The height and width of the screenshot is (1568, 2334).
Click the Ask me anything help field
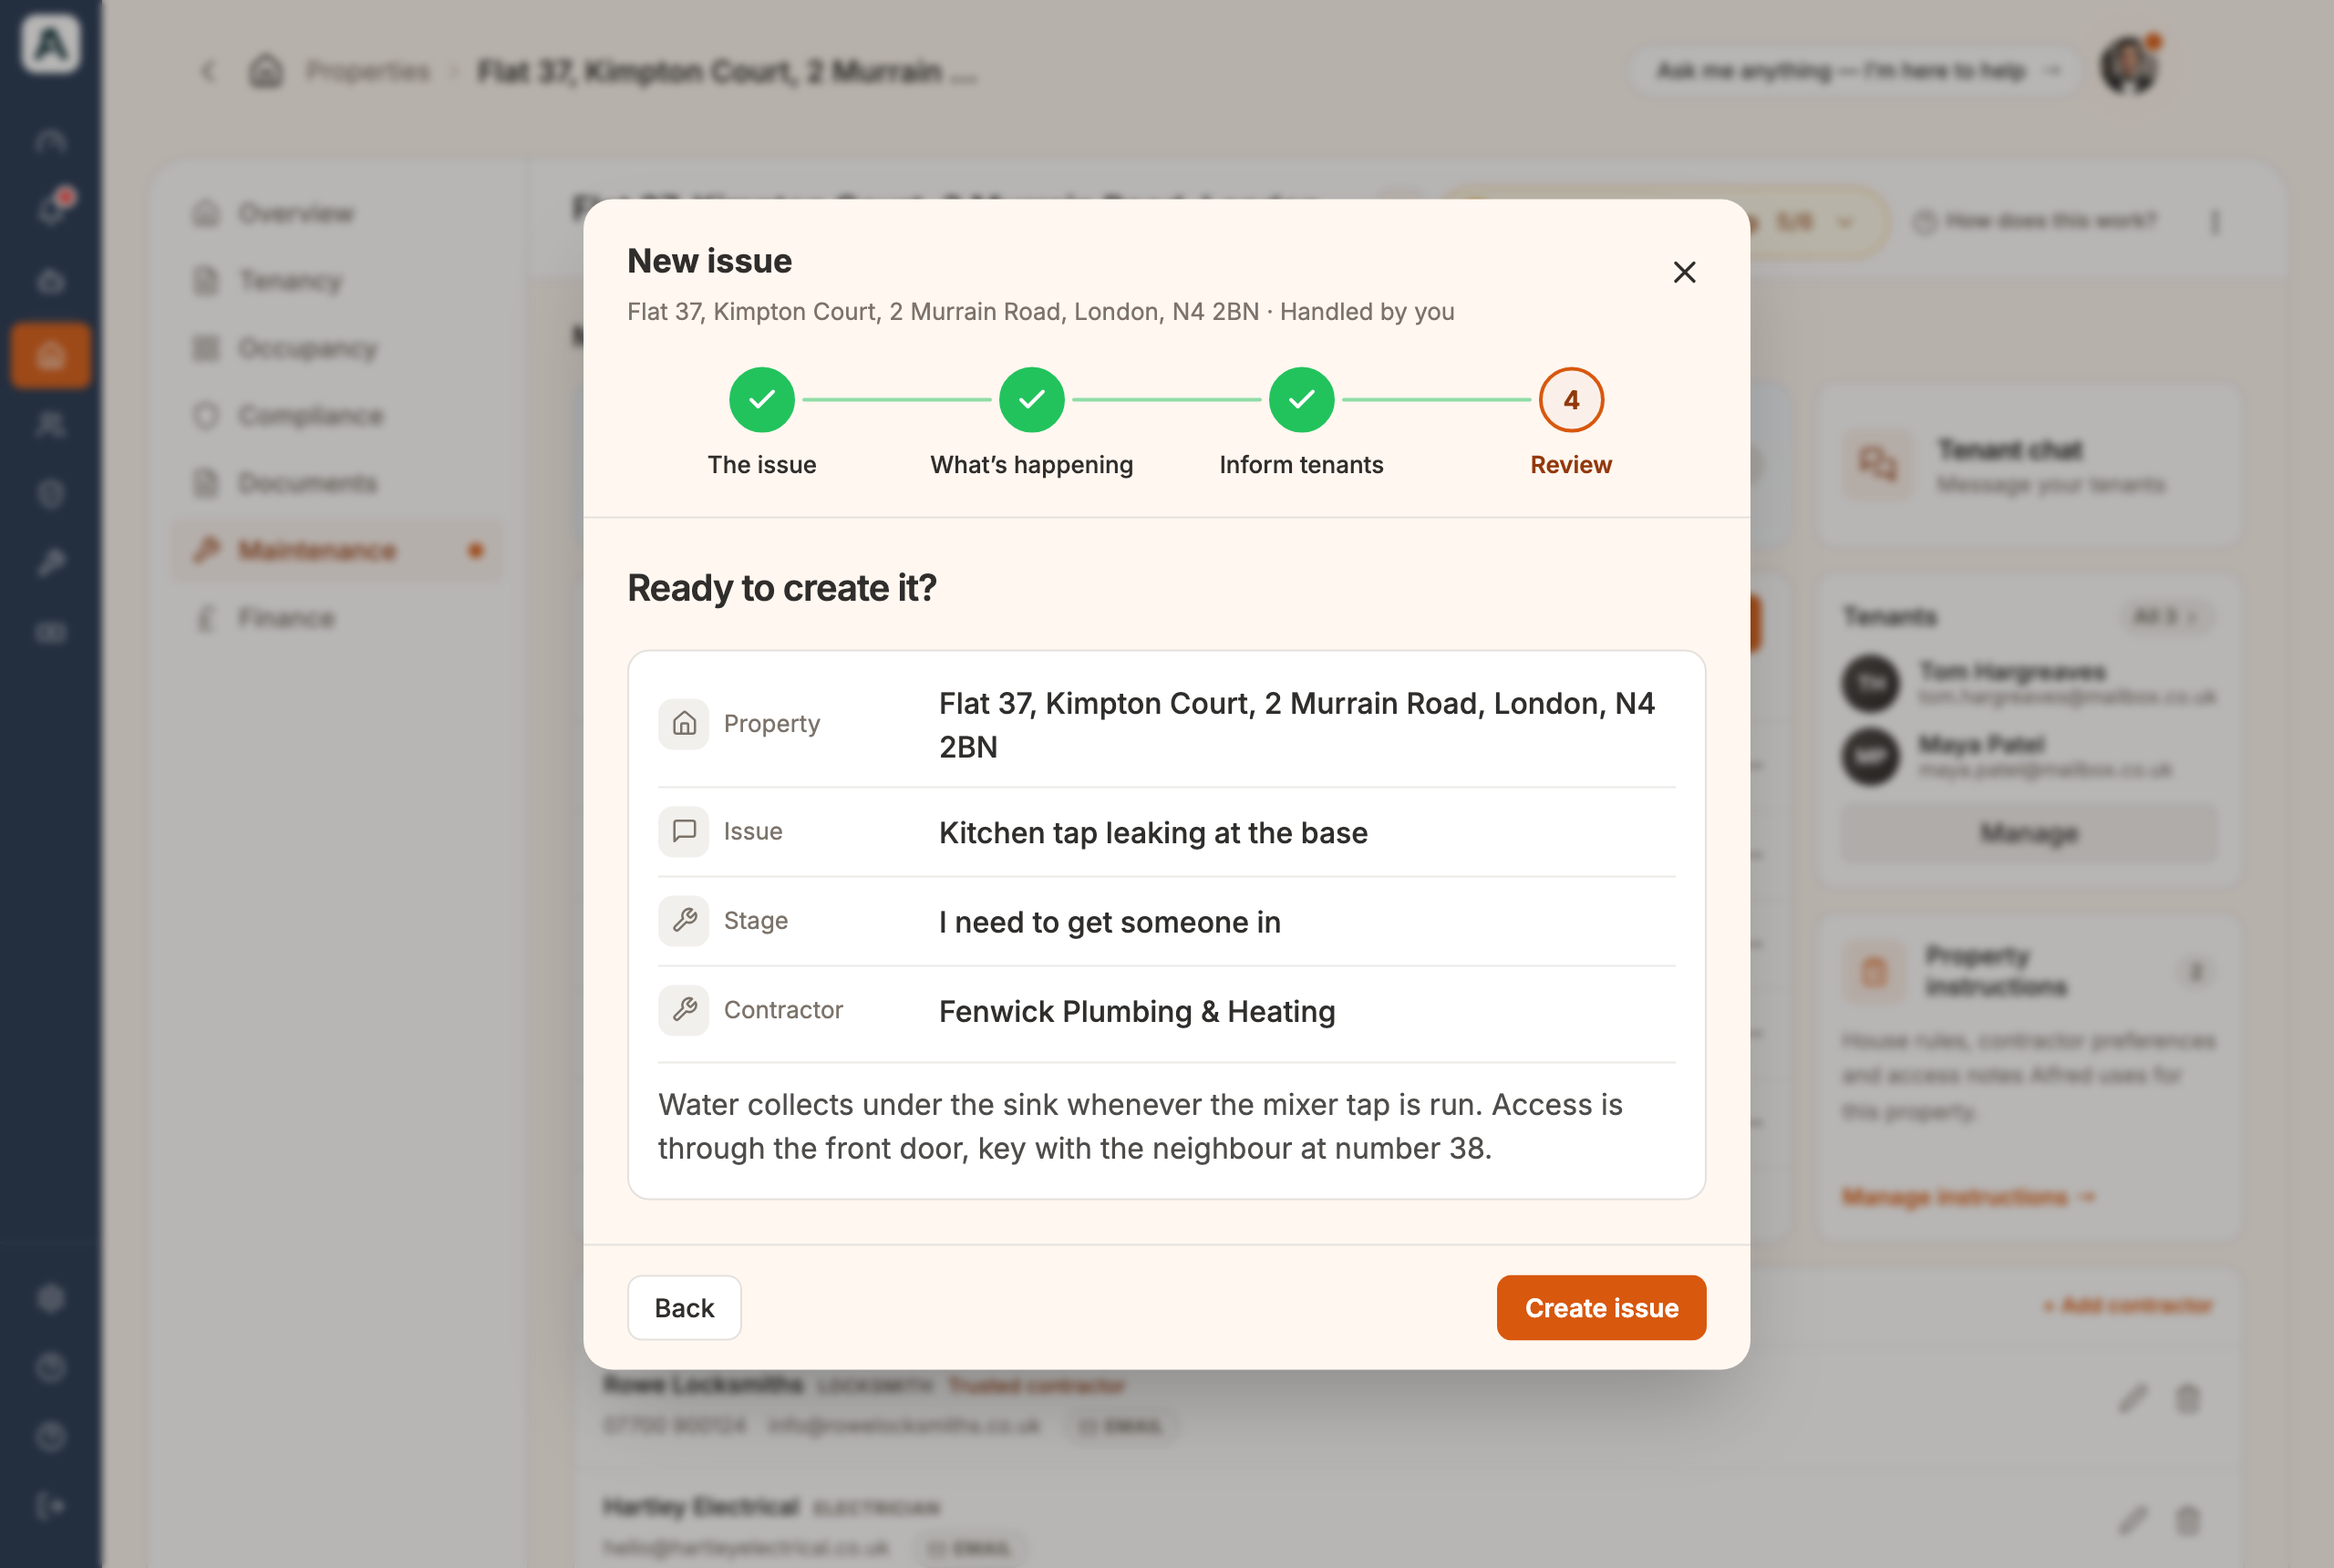1856,70
